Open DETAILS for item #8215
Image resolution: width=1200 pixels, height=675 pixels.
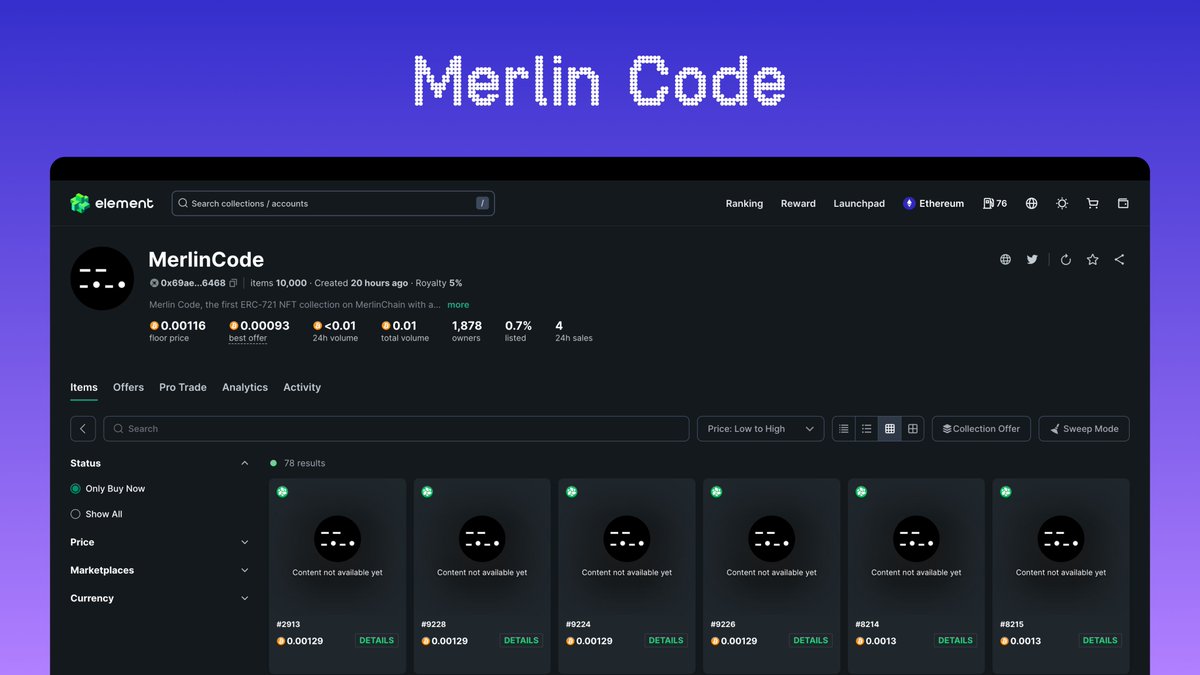pos(1100,640)
